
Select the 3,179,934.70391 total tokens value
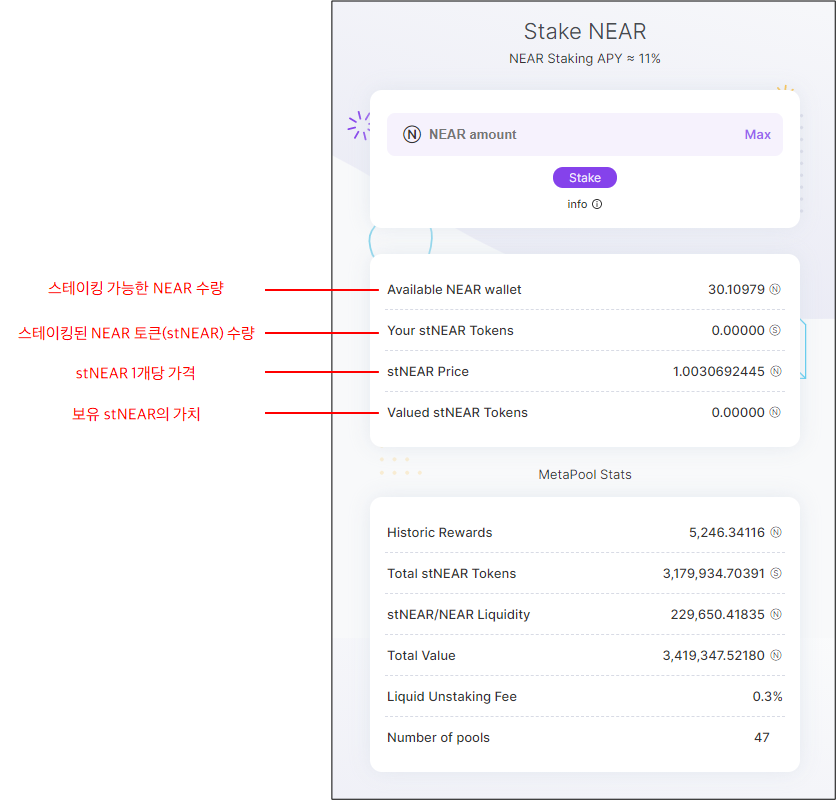click(714, 574)
